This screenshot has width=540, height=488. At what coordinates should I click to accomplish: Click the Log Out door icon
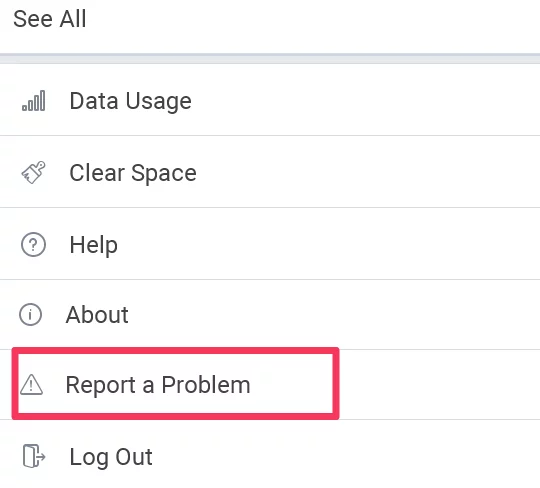pyautogui.click(x=34, y=456)
